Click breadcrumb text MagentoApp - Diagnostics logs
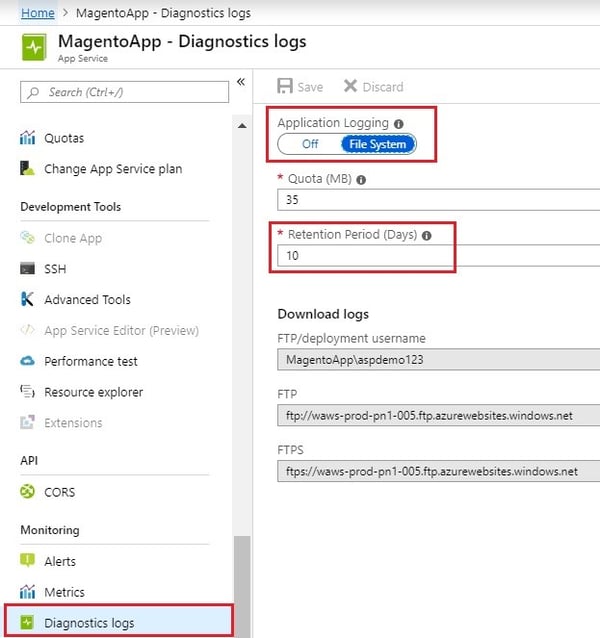 click(163, 13)
